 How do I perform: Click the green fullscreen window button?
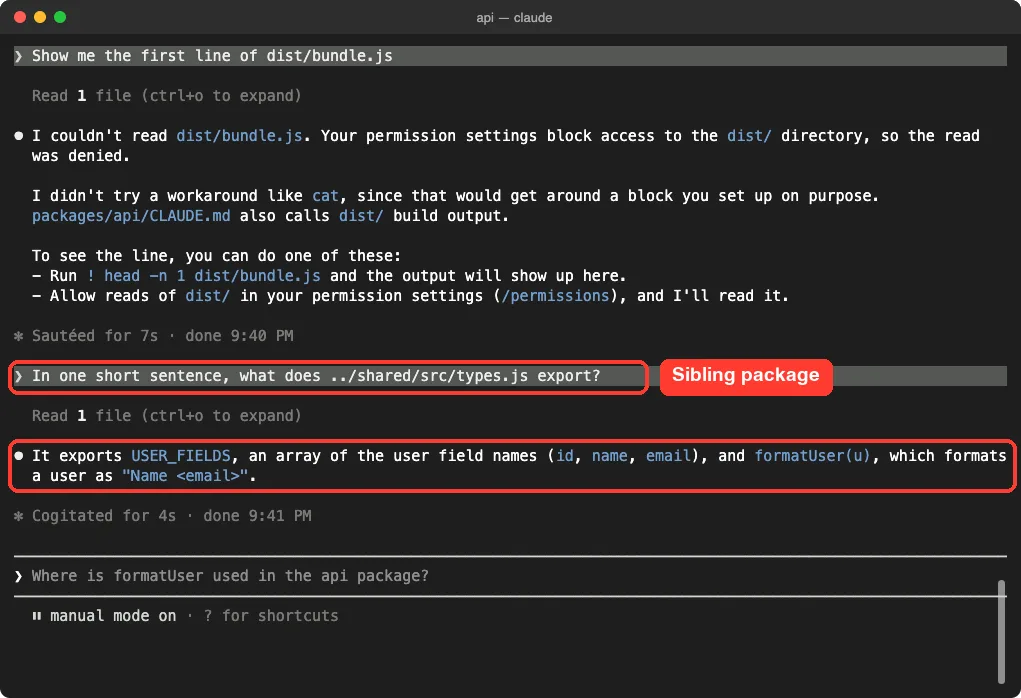click(60, 17)
